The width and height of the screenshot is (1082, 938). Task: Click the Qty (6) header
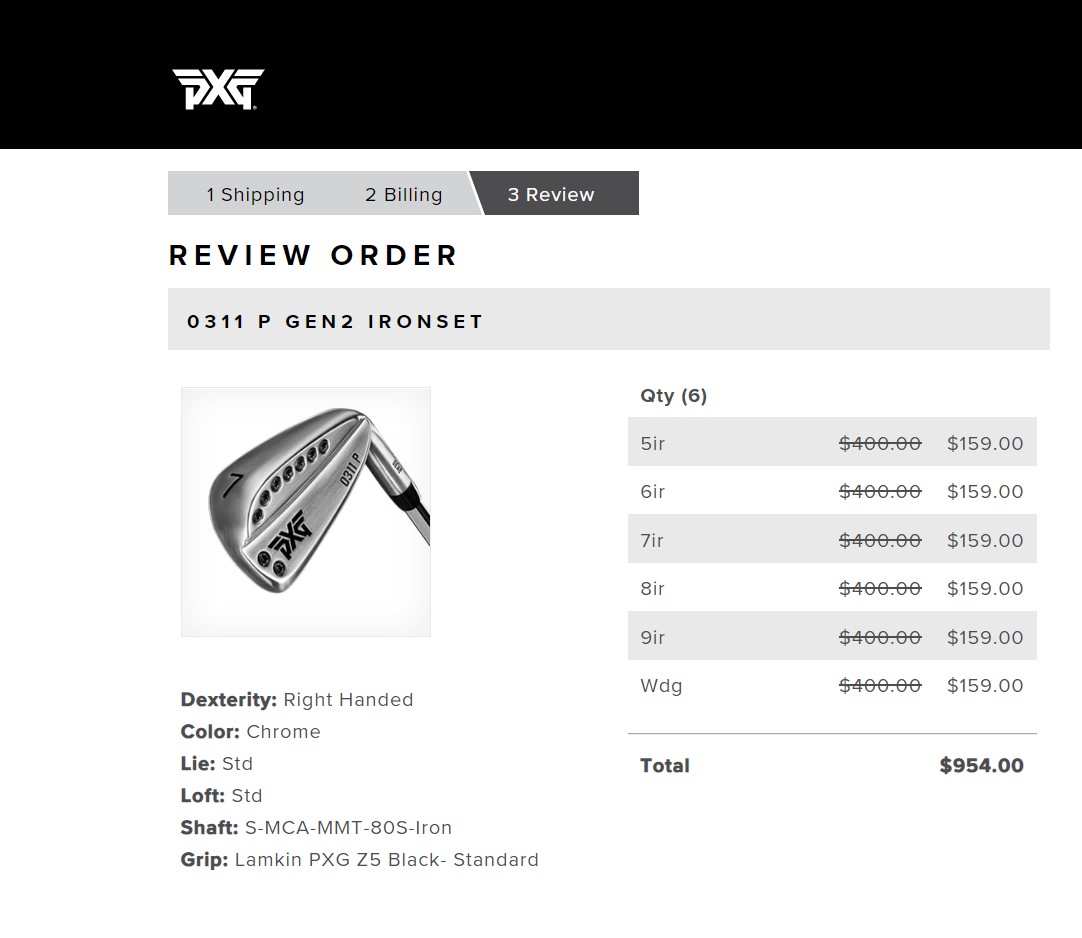[x=673, y=396]
